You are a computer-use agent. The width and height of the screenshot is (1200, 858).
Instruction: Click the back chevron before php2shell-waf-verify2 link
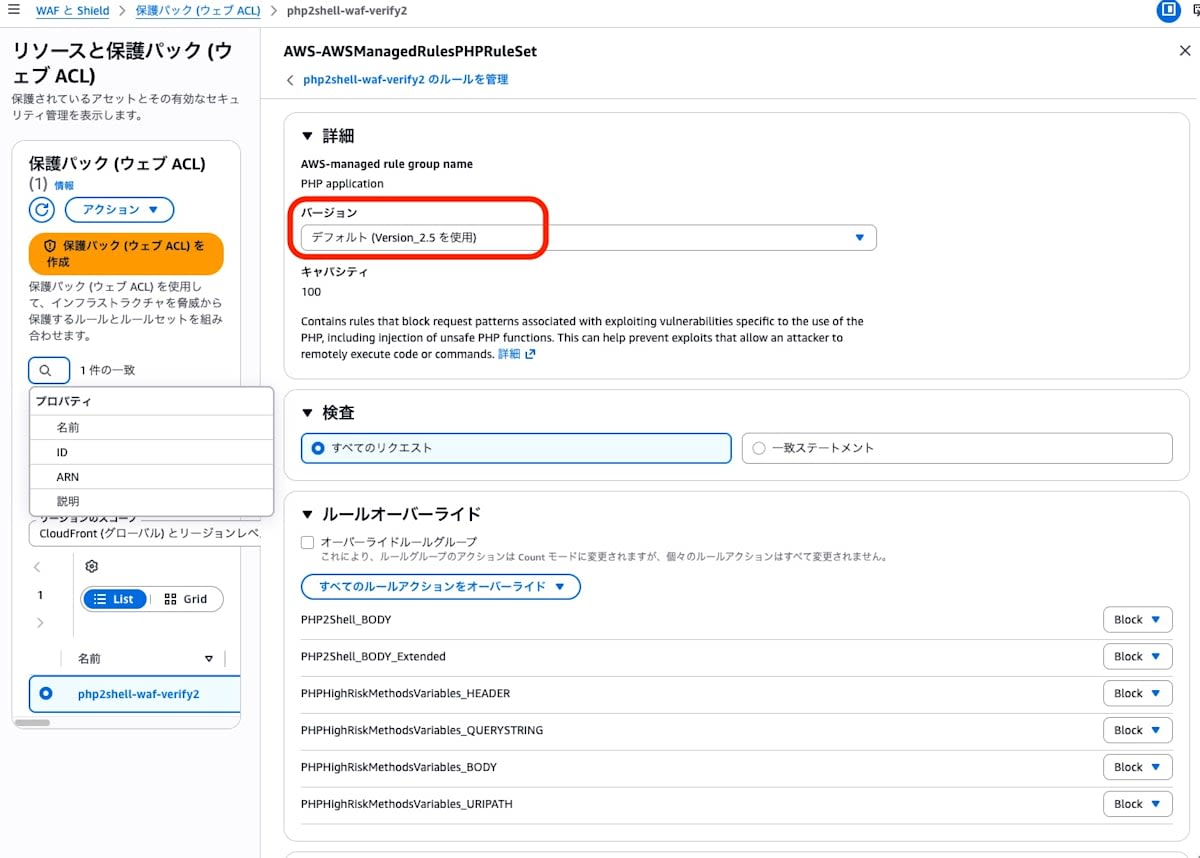click(290, 80)
